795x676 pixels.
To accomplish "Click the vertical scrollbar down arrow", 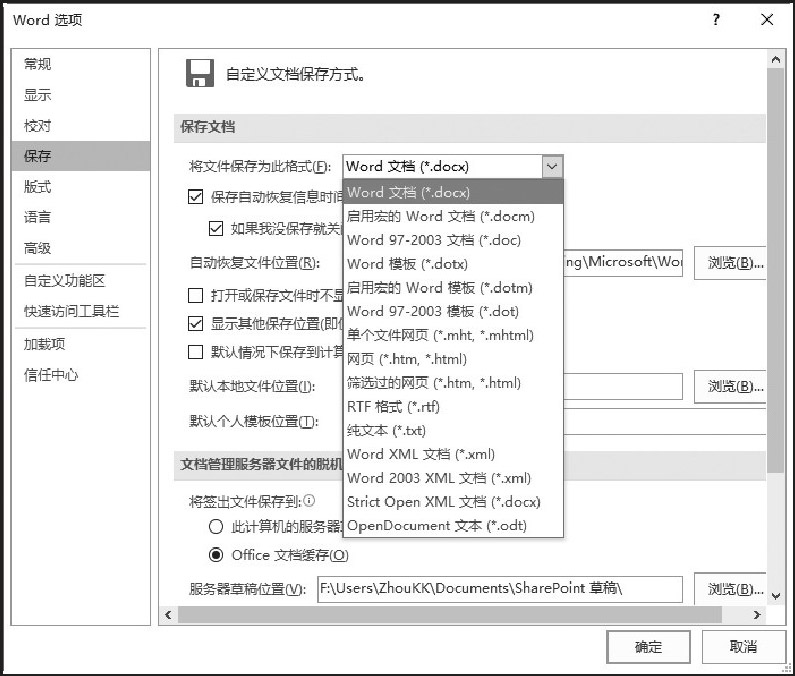I will (x=776, y=596).
